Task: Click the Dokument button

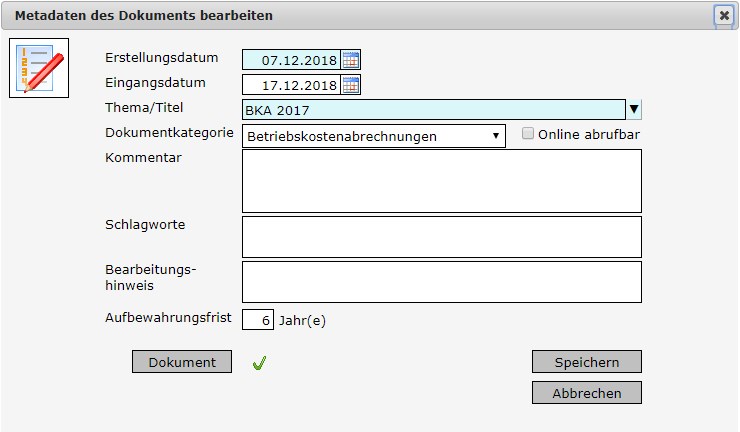Action: click(x=182, y=362)
